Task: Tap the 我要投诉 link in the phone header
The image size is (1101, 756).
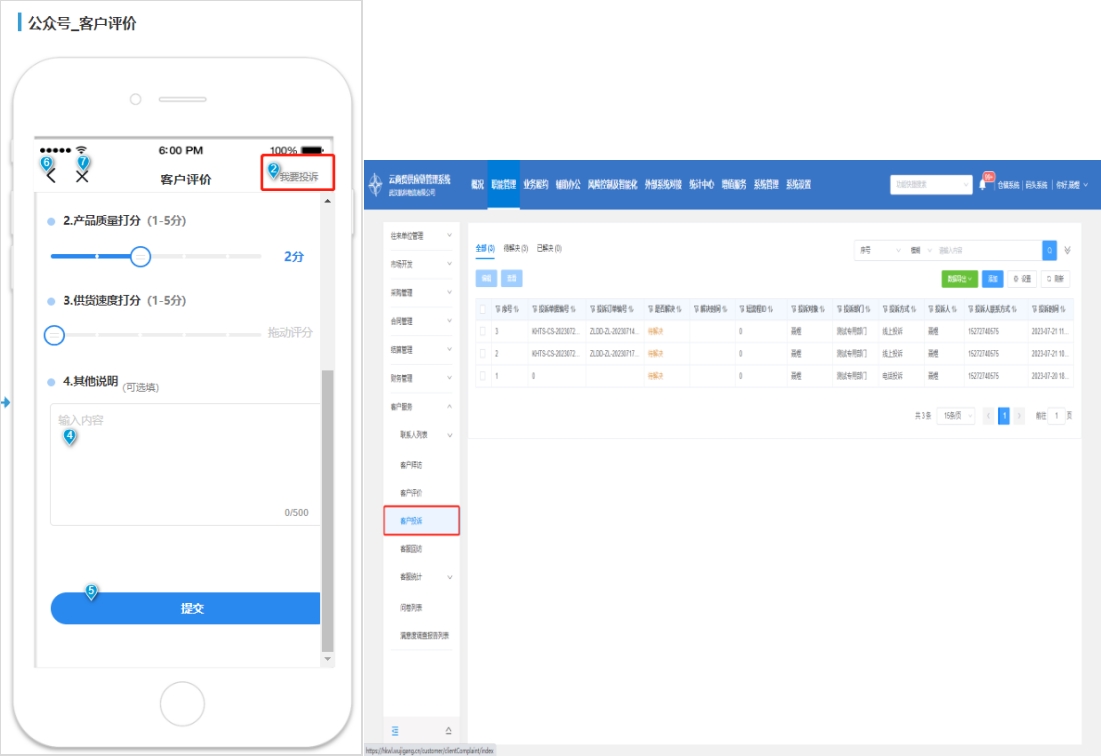Action: point(298,177)
